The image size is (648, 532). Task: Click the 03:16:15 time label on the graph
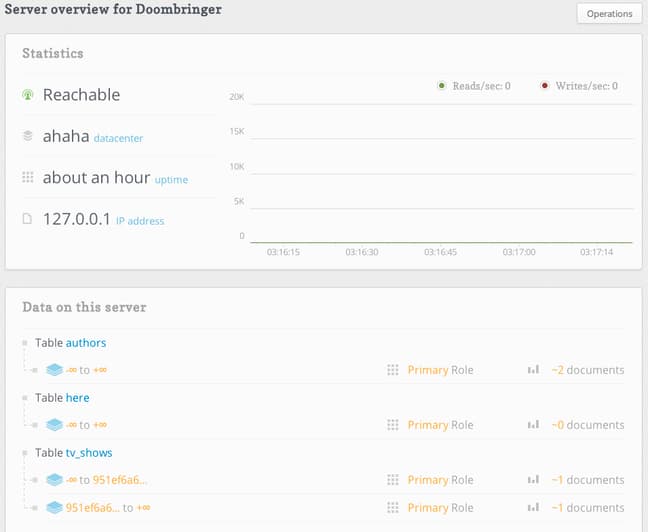tap(283, 252)
